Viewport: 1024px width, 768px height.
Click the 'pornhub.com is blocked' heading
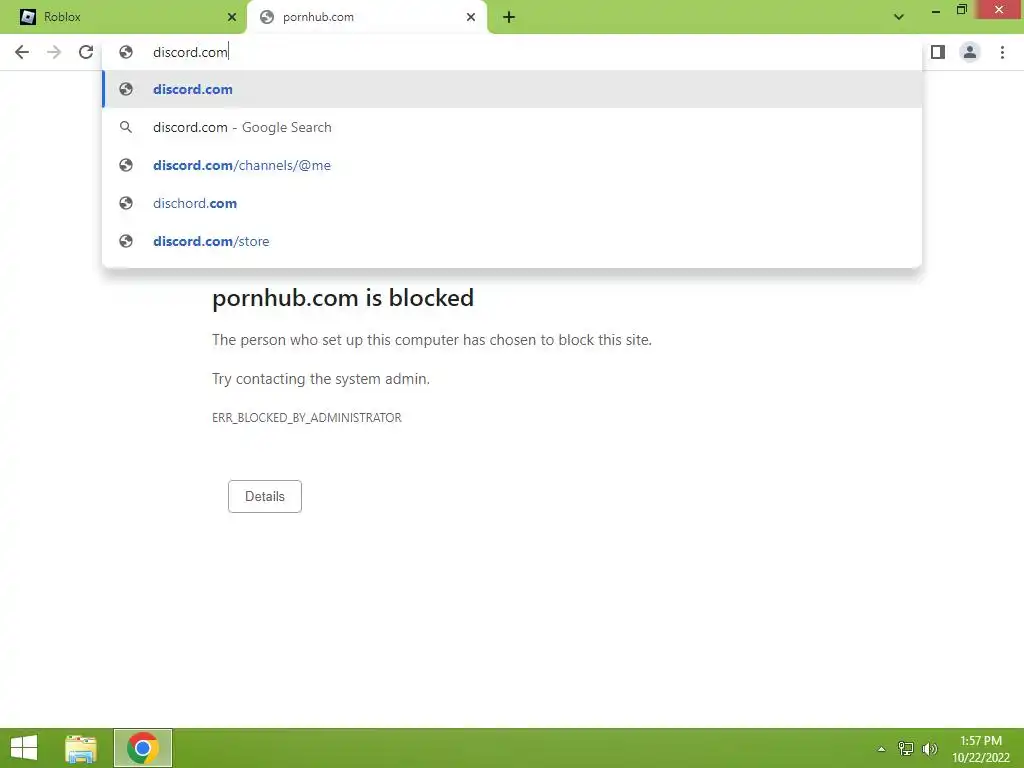343,298
